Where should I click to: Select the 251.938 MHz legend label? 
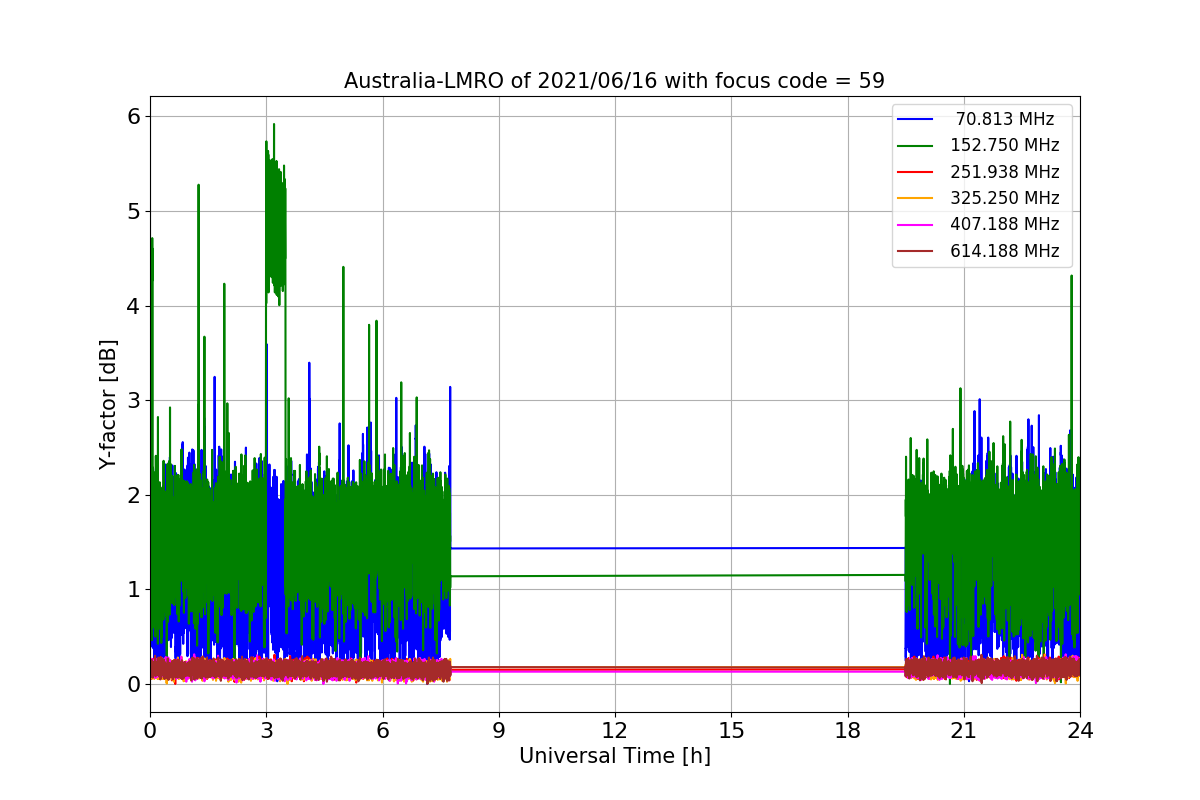point(1005,172)
